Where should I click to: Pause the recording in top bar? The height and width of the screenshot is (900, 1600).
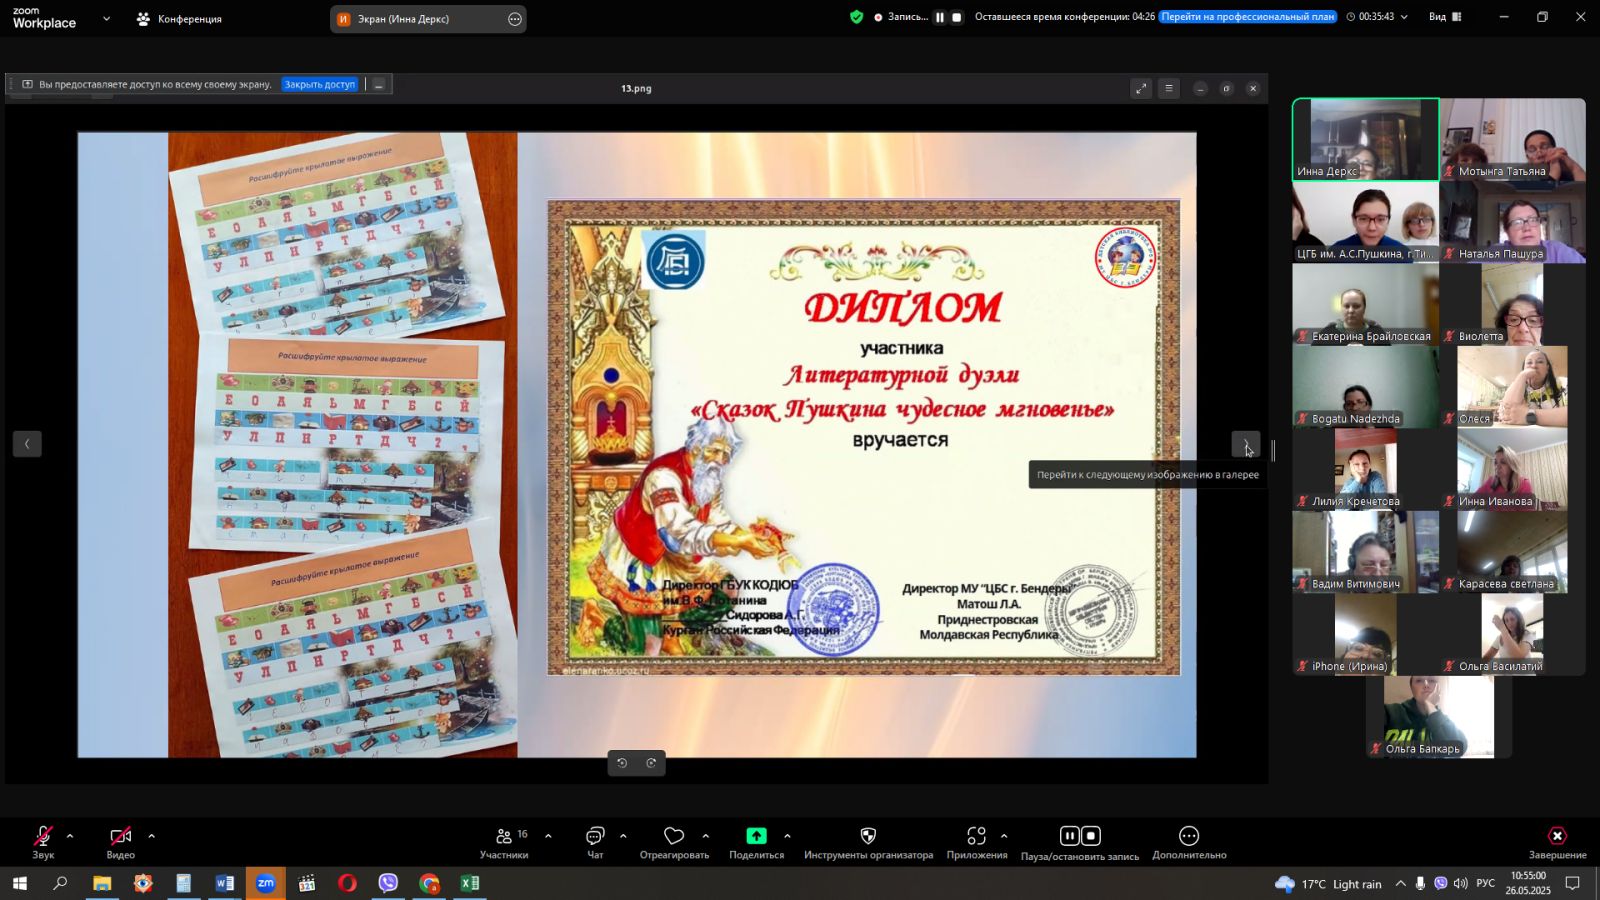[x=939, y=17]
